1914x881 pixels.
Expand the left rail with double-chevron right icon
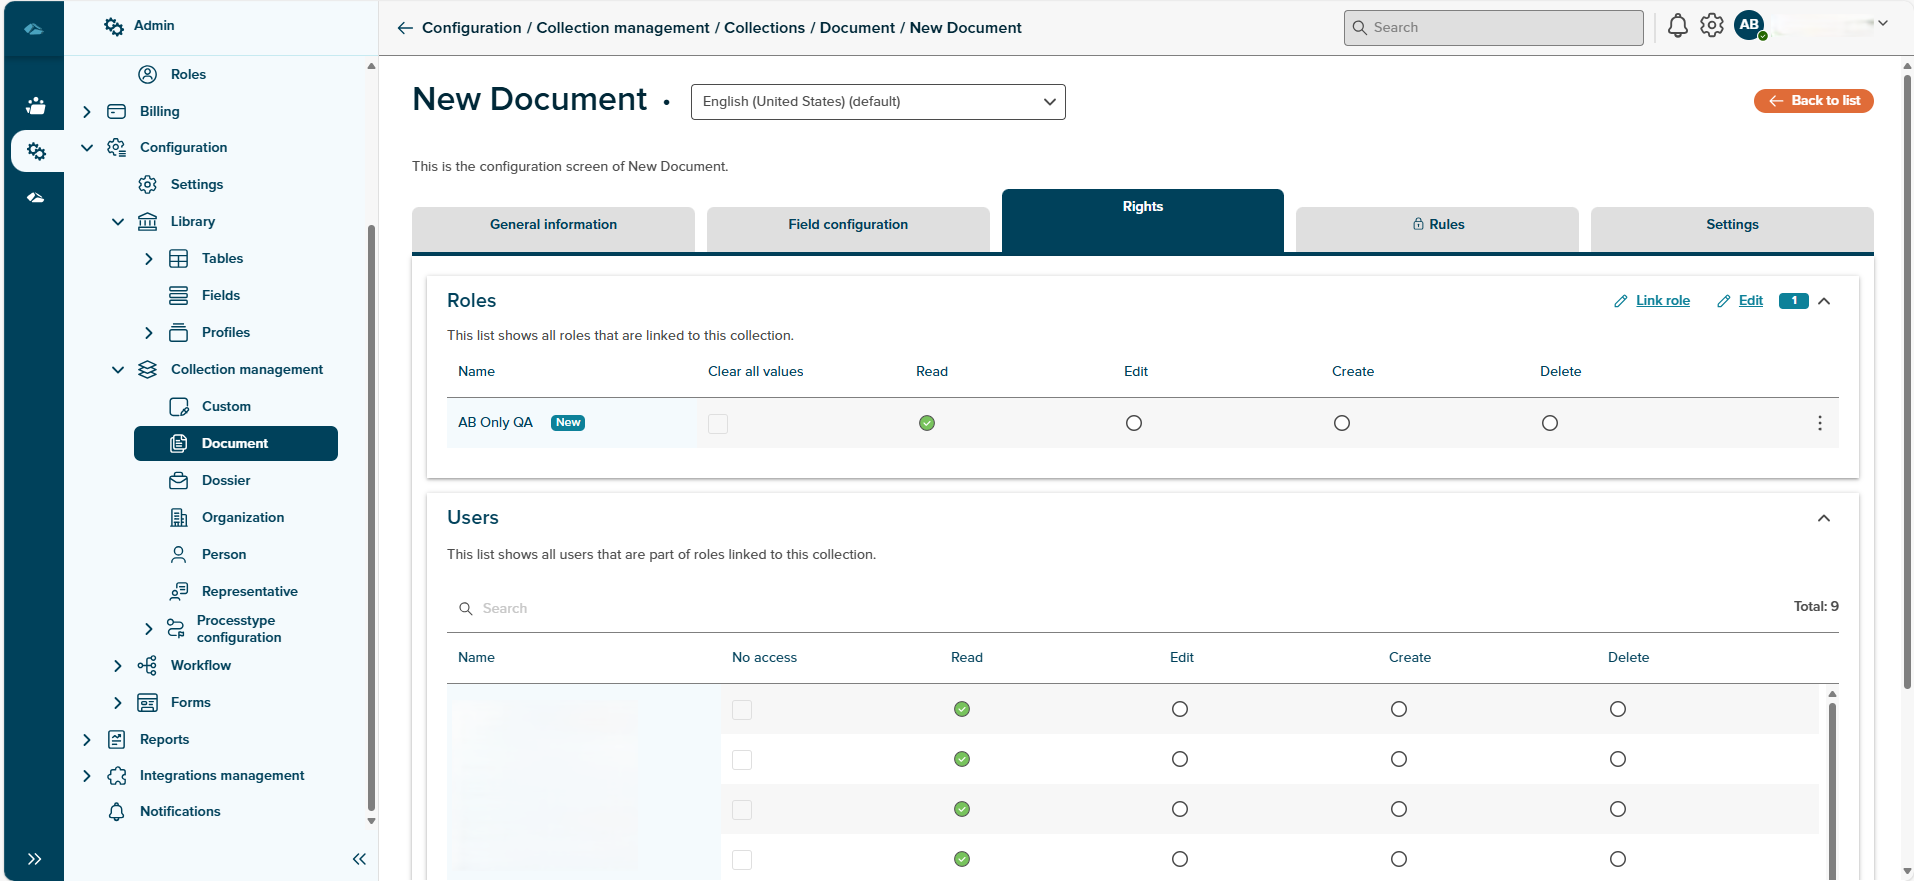[x=34, y=859]
